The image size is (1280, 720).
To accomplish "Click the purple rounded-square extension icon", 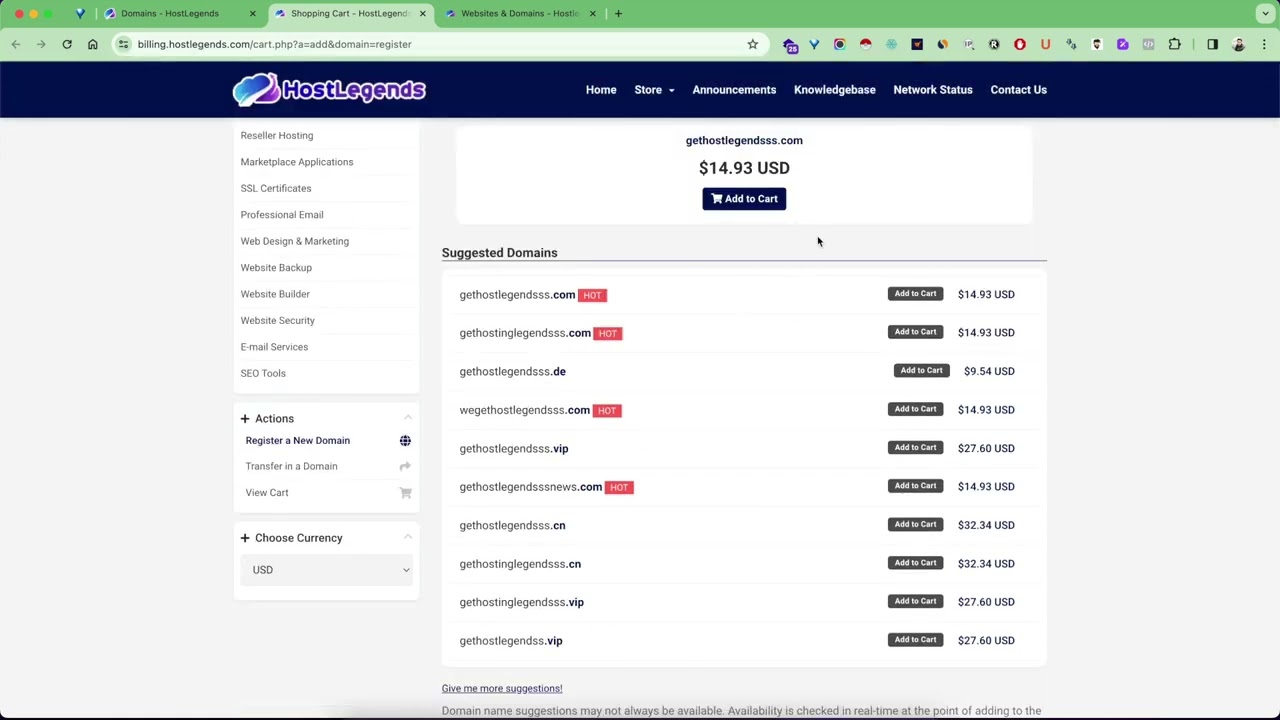I will coord(1122,44).
